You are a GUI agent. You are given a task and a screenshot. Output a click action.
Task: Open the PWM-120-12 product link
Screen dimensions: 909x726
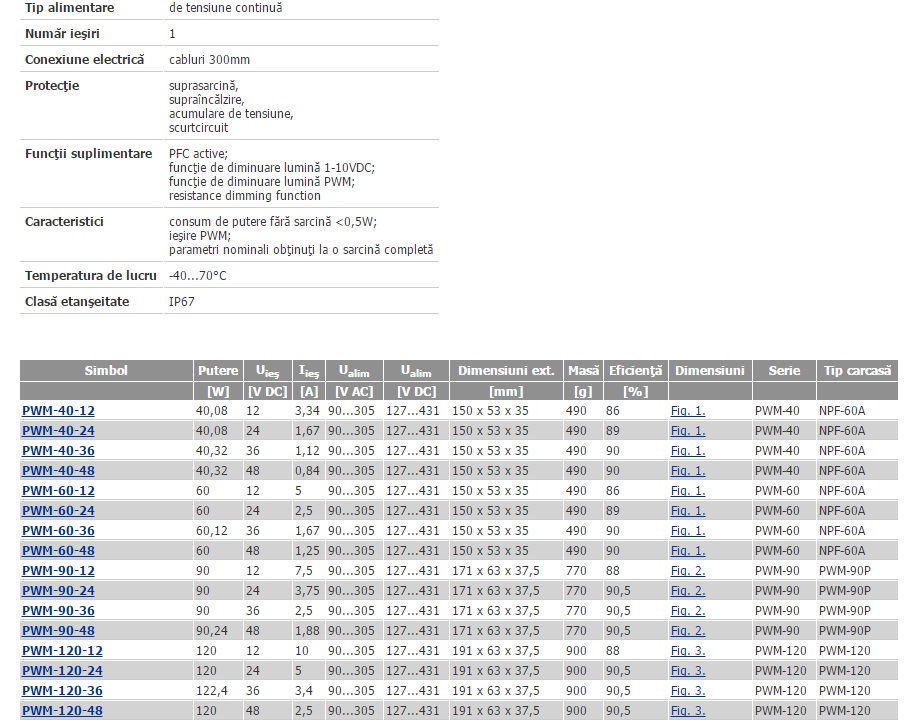tap(62, 651)
